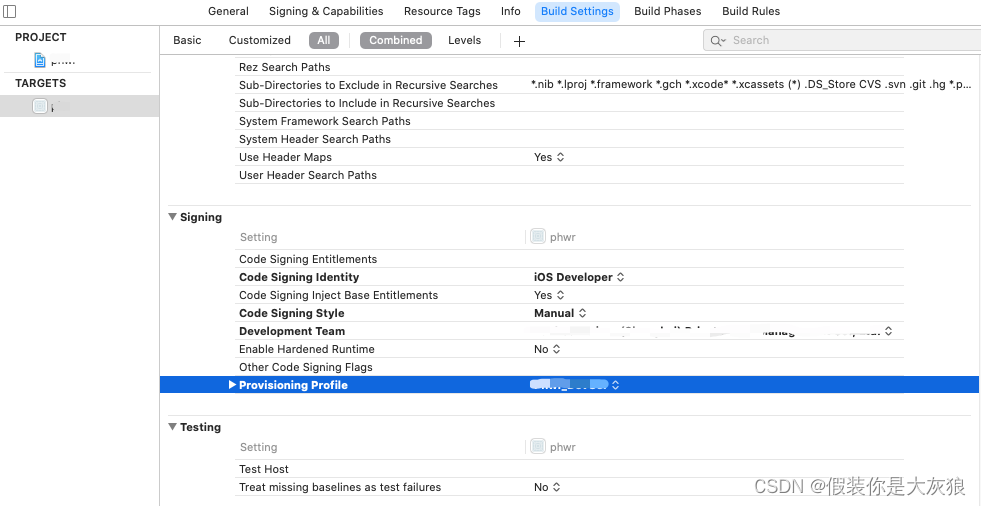Select Code Signing Entitlements row
Image resolution: width=981 pixels, height=506 pixels.
point(571,259)
